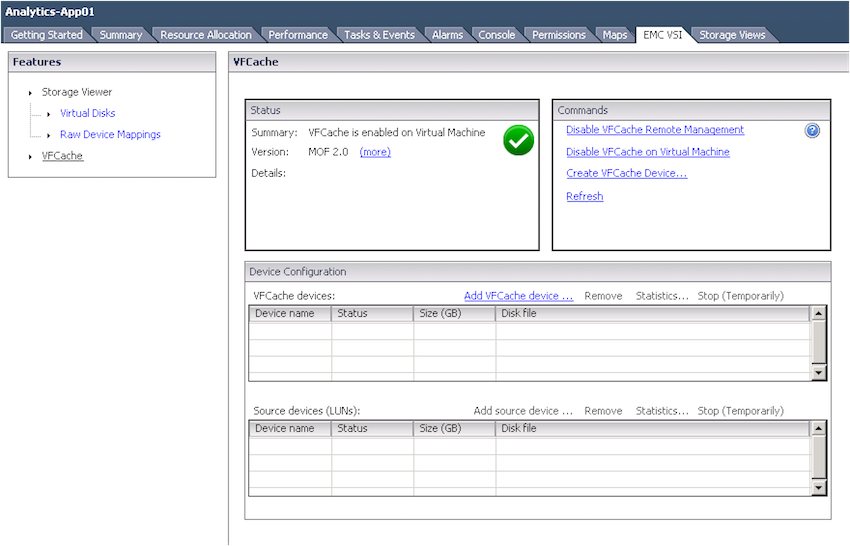Open the Maps tab
This screenshot has height=546, width=850.
[x=614, y=35]
